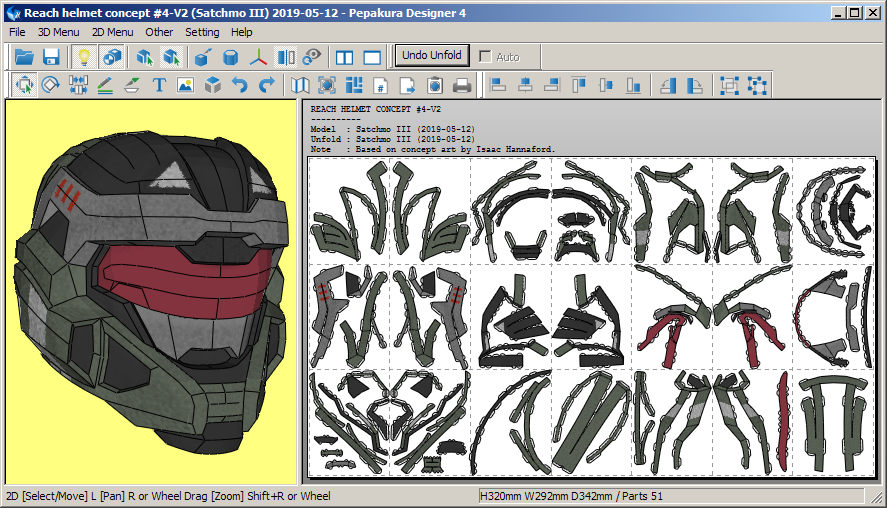Toggle the light bulb lighting button
This screenshot has height=508, width=887.
coord(84,57)
